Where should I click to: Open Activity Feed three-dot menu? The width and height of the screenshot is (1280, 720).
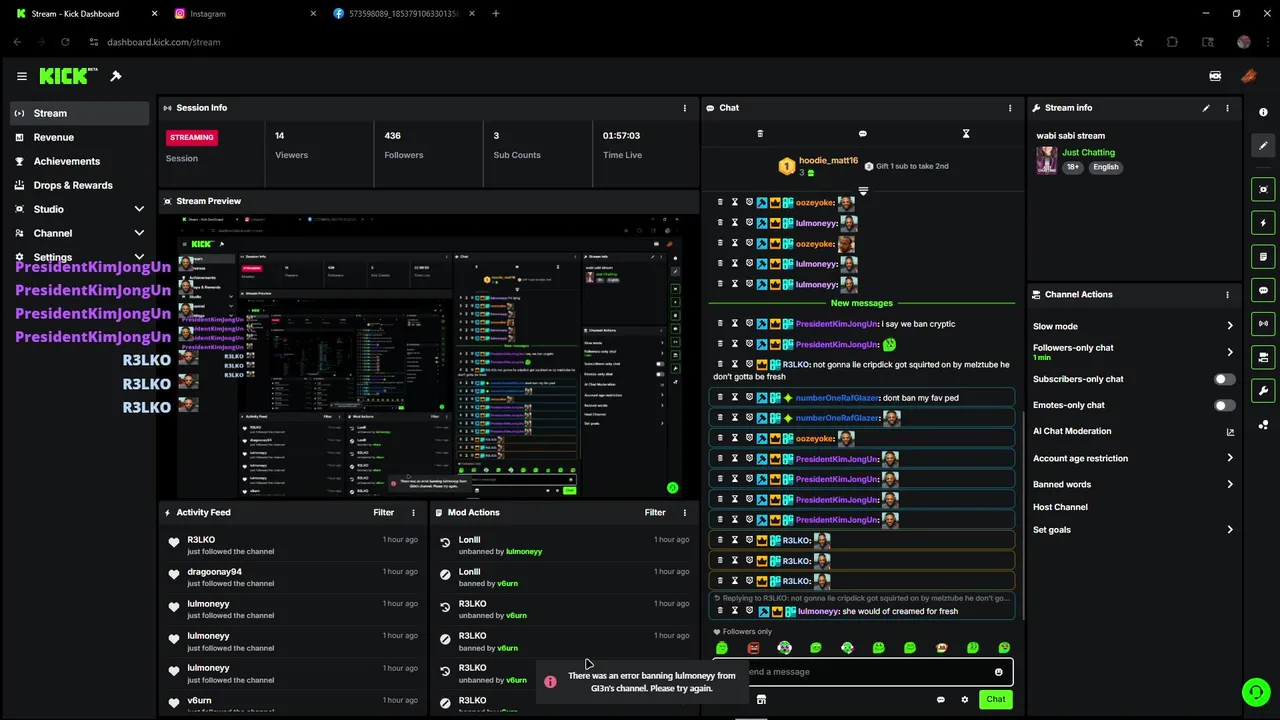414,512
